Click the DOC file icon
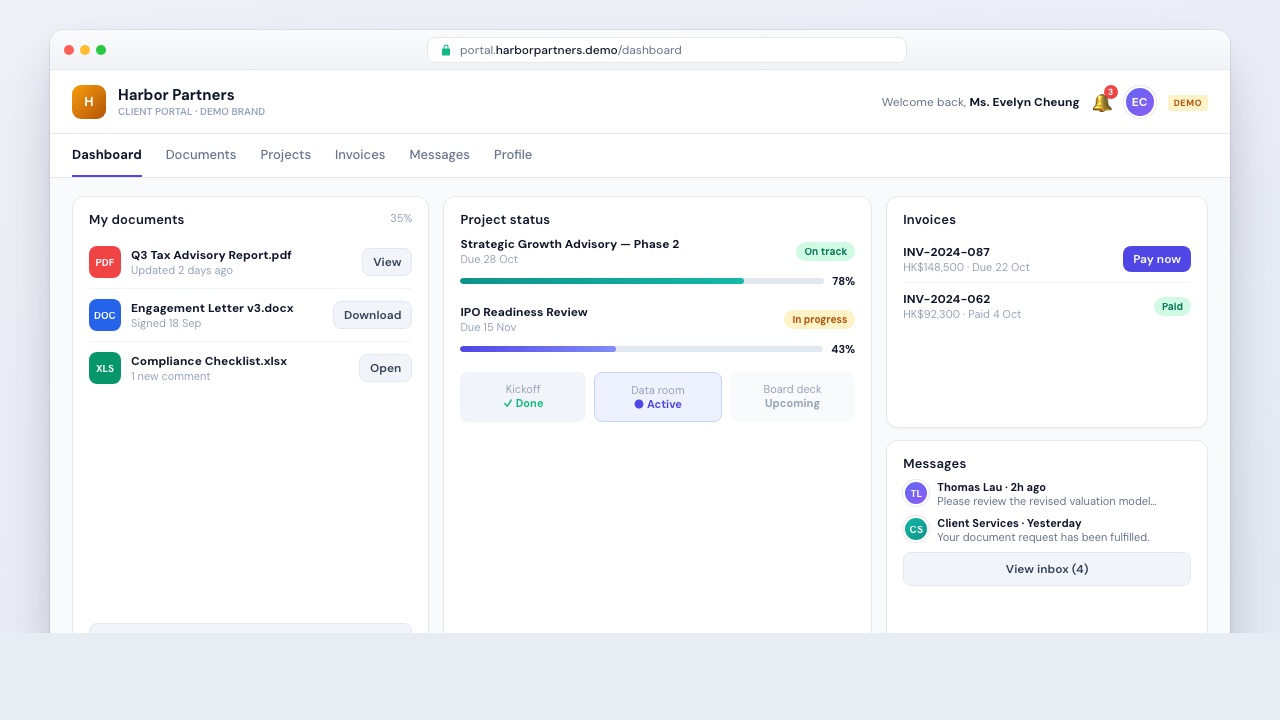Image resolution: width=1280 pixels, height=720 pixels. [105, 315]
